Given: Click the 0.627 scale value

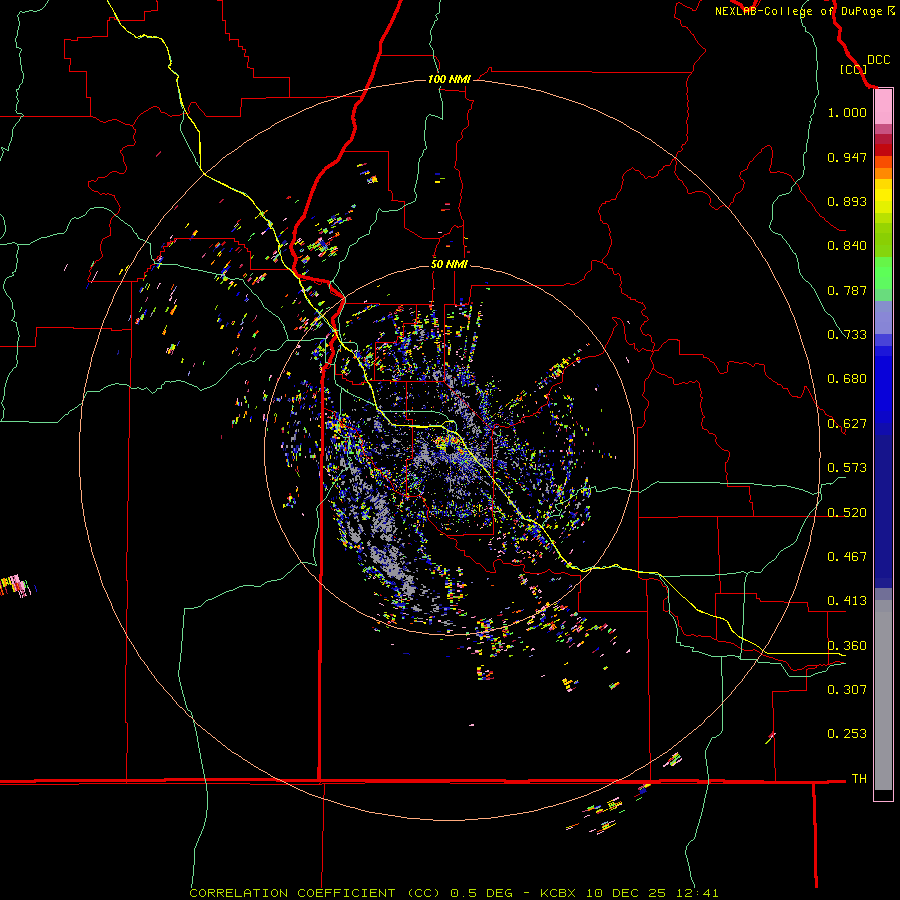Looking at the screenshot, I should pyautogui.click(x=847, y=424).
